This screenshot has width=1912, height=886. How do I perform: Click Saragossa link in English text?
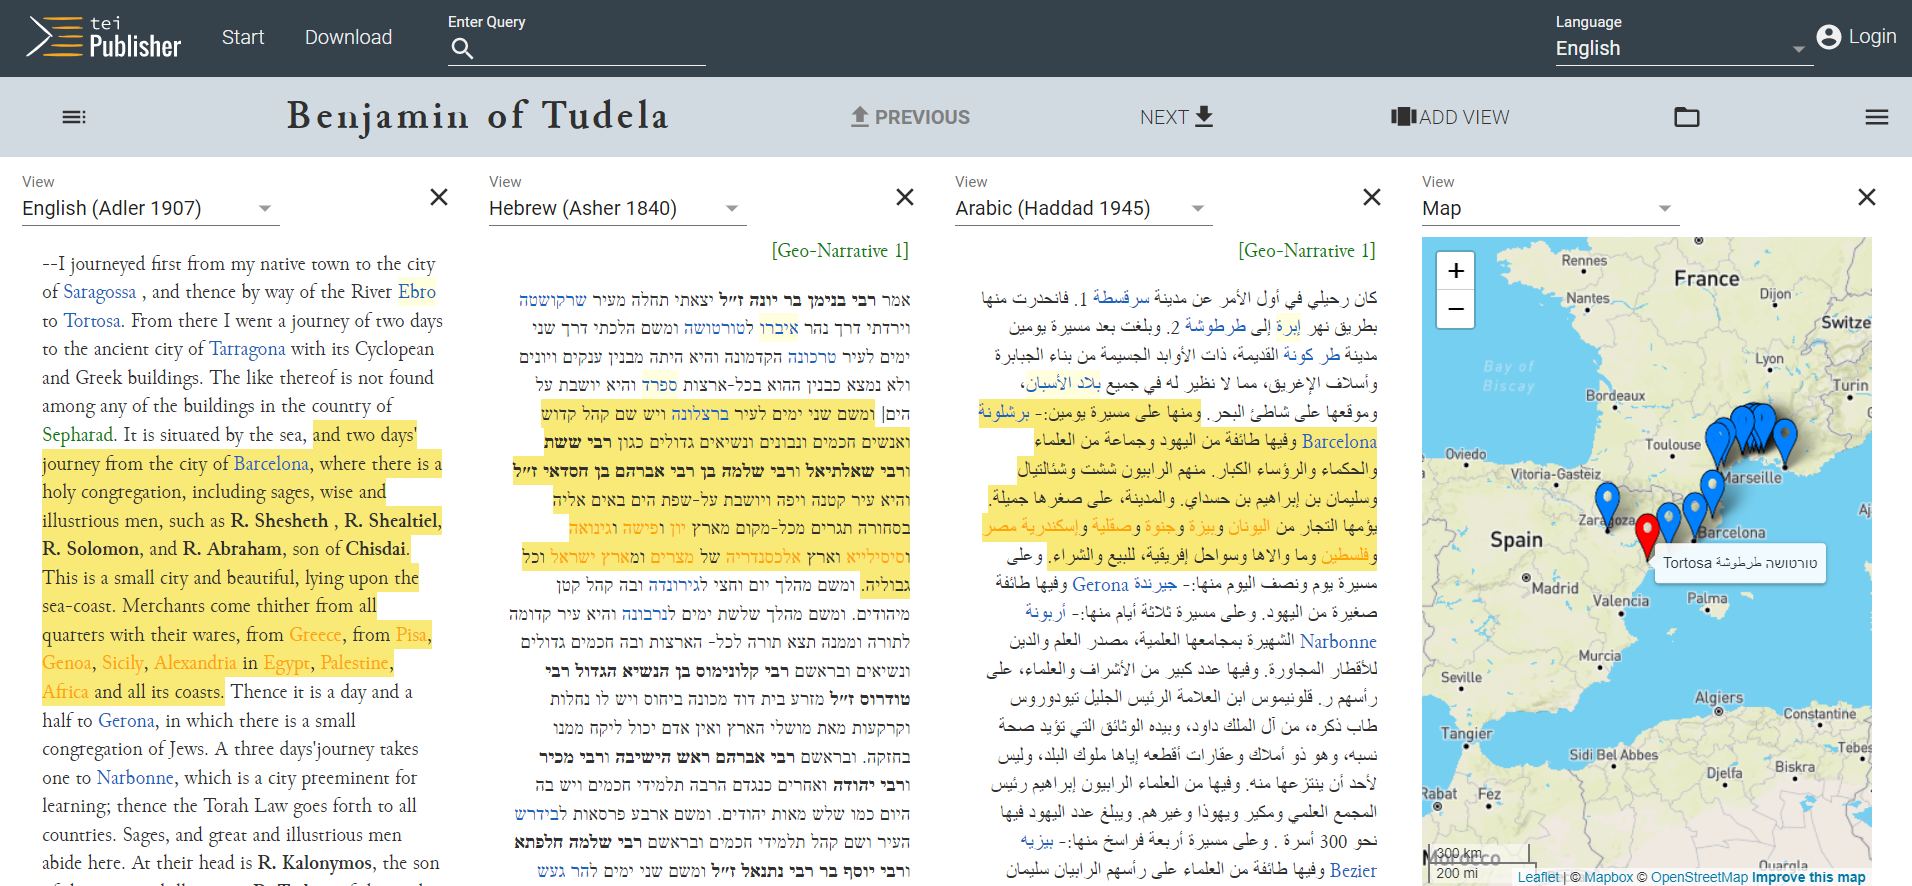point(100,292)
